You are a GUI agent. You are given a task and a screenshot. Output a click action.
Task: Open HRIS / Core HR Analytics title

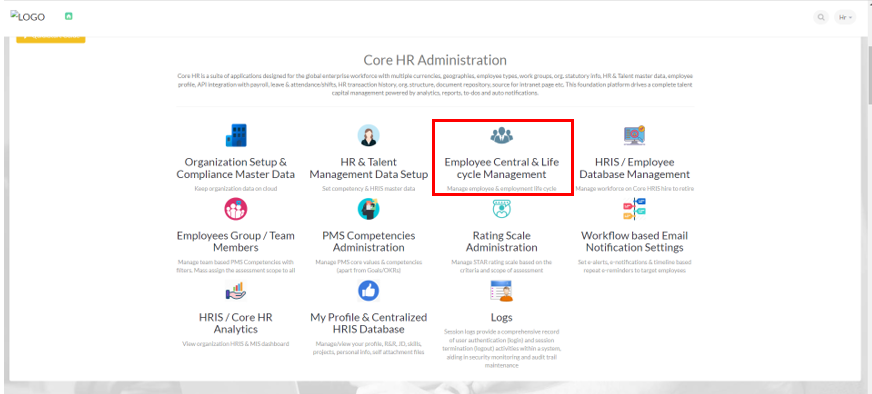click(236, 323)
